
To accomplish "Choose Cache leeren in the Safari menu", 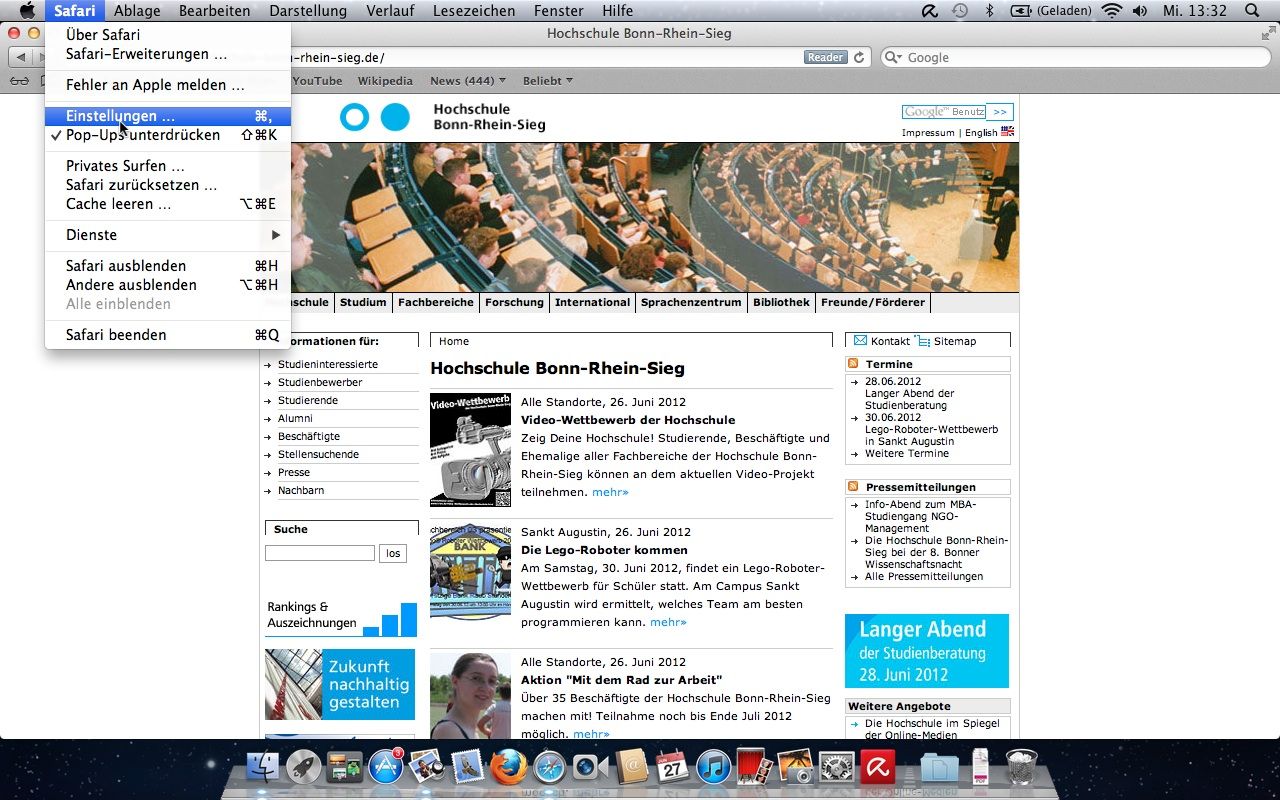I will tap(118, 204).
